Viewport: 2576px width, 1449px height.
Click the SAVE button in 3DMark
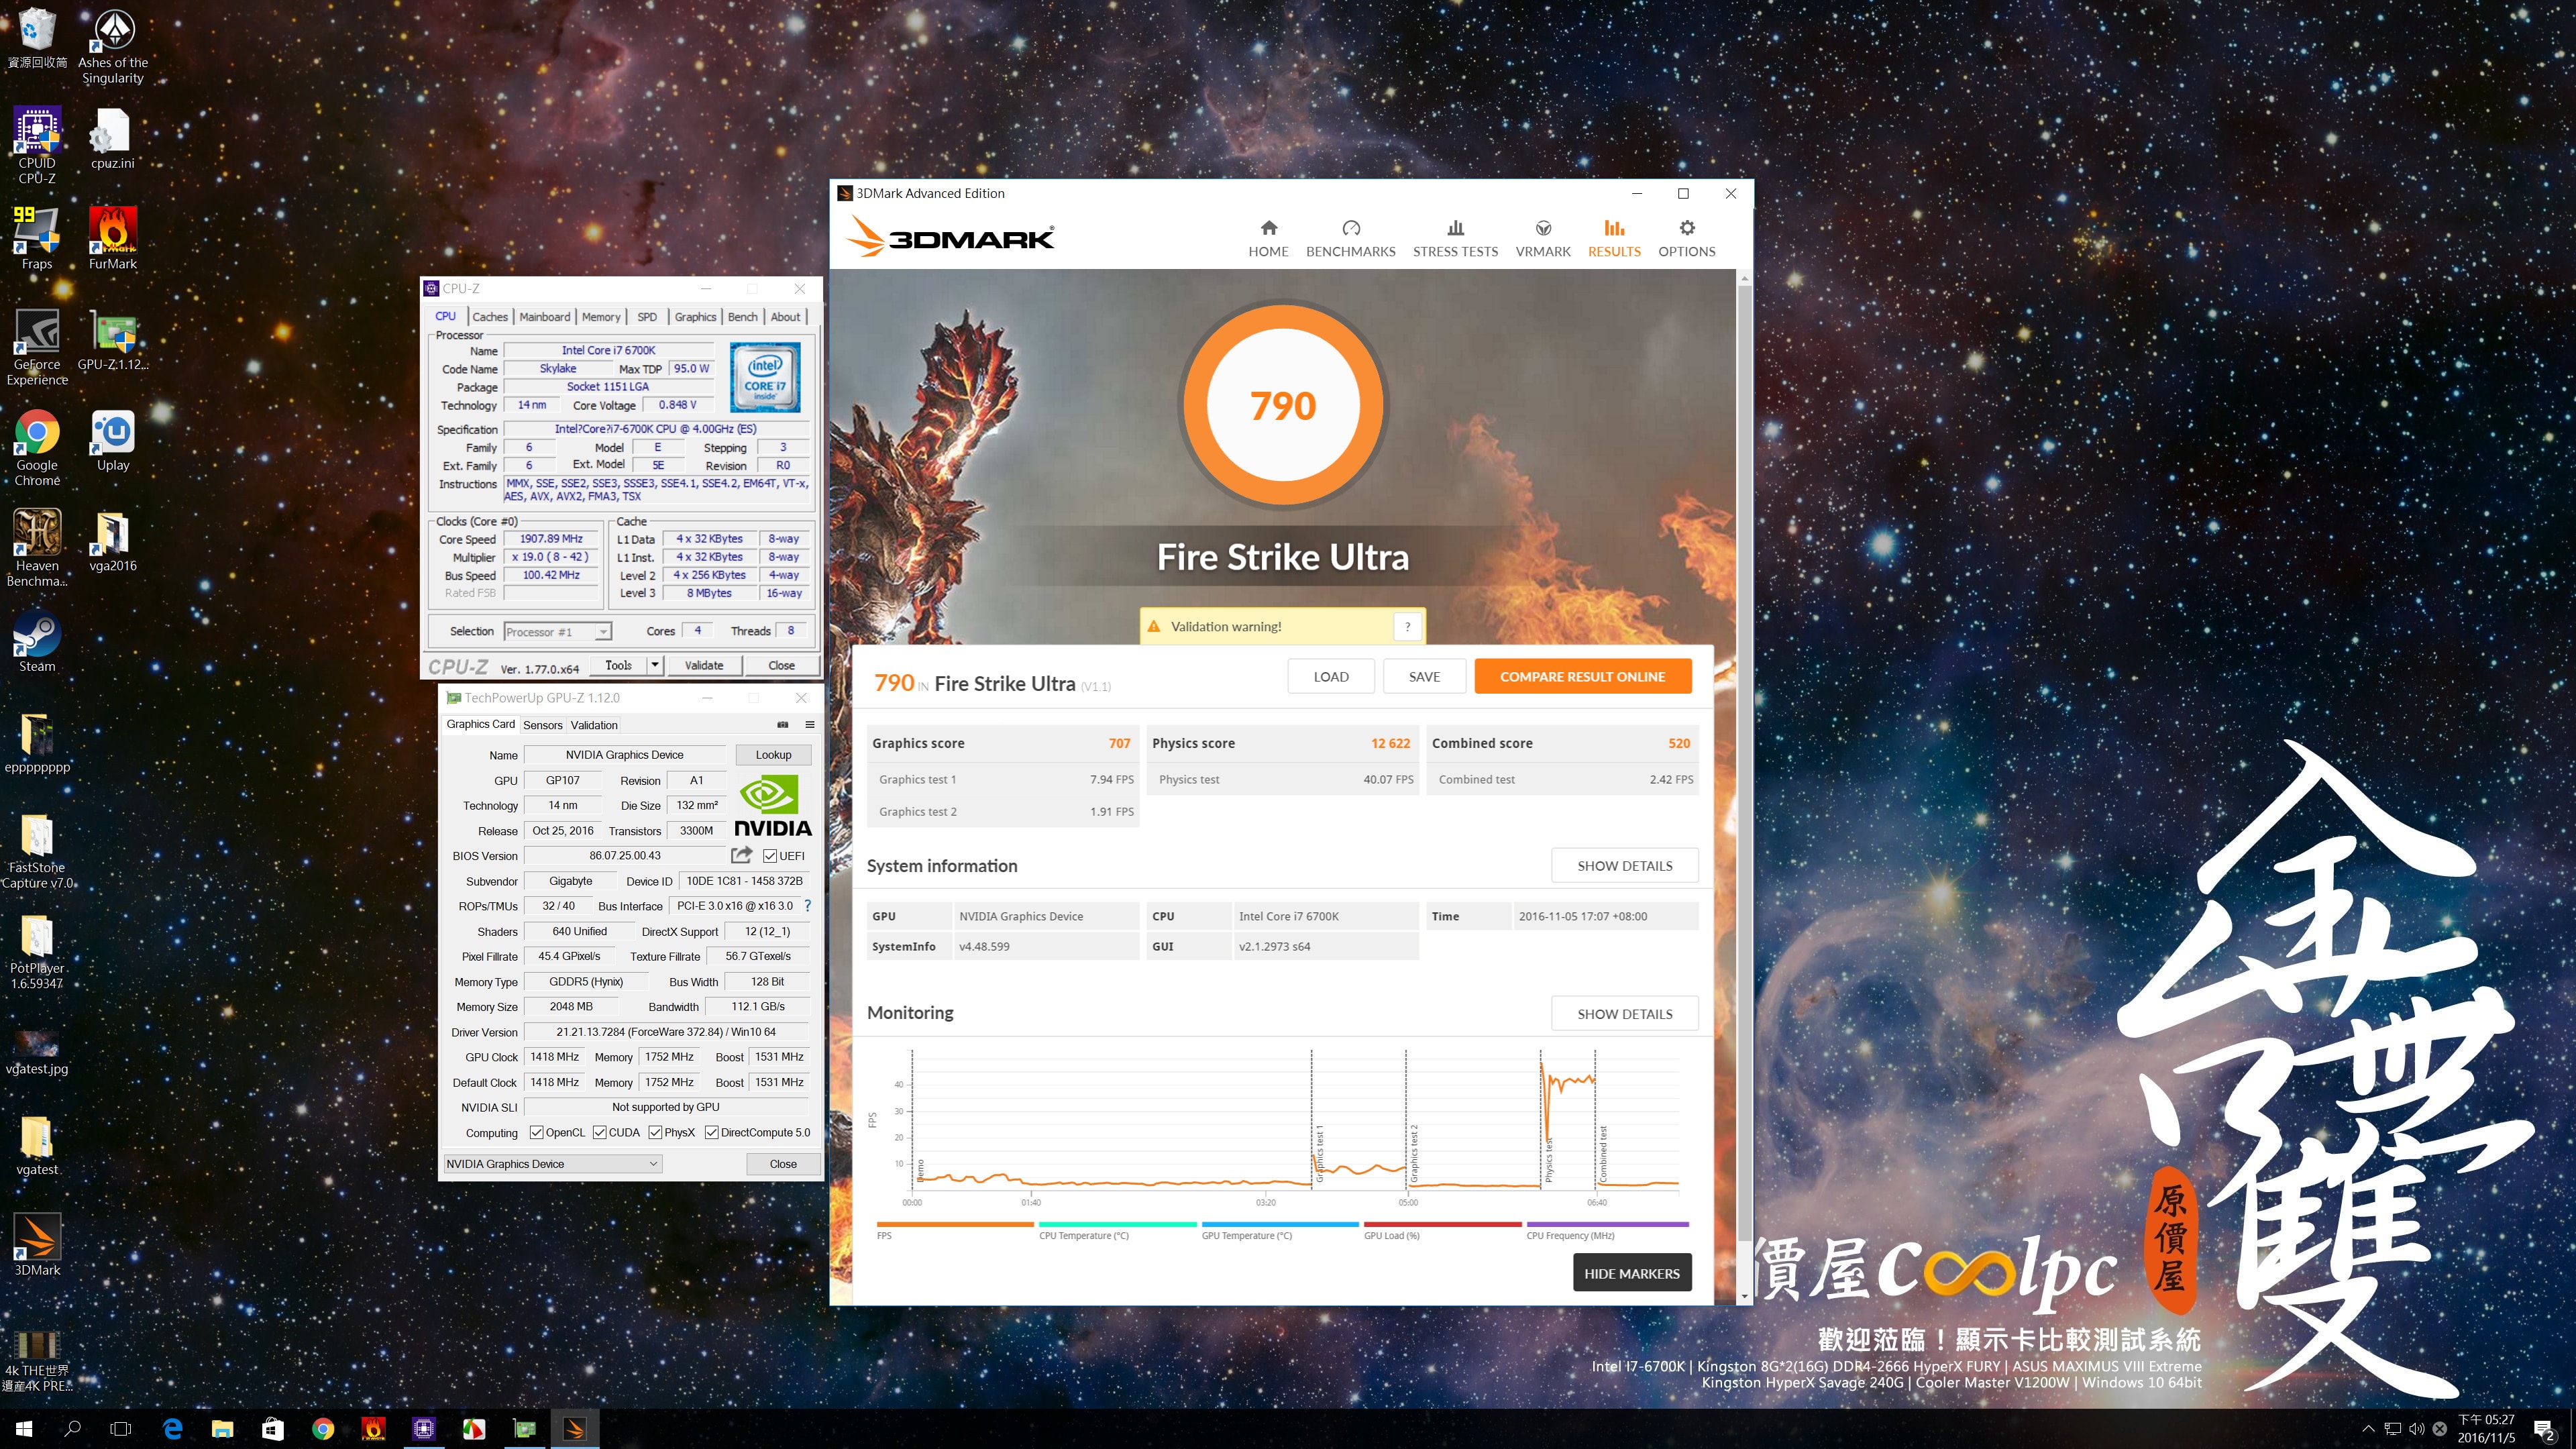tap(1424, 677)
